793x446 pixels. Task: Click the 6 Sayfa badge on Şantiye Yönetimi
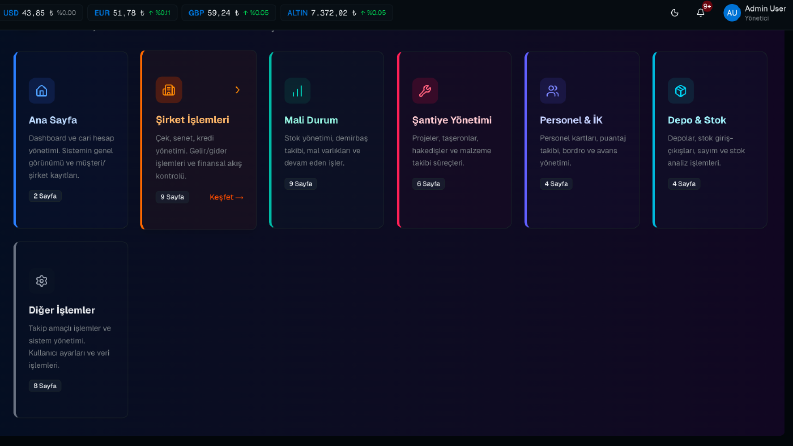428,184
